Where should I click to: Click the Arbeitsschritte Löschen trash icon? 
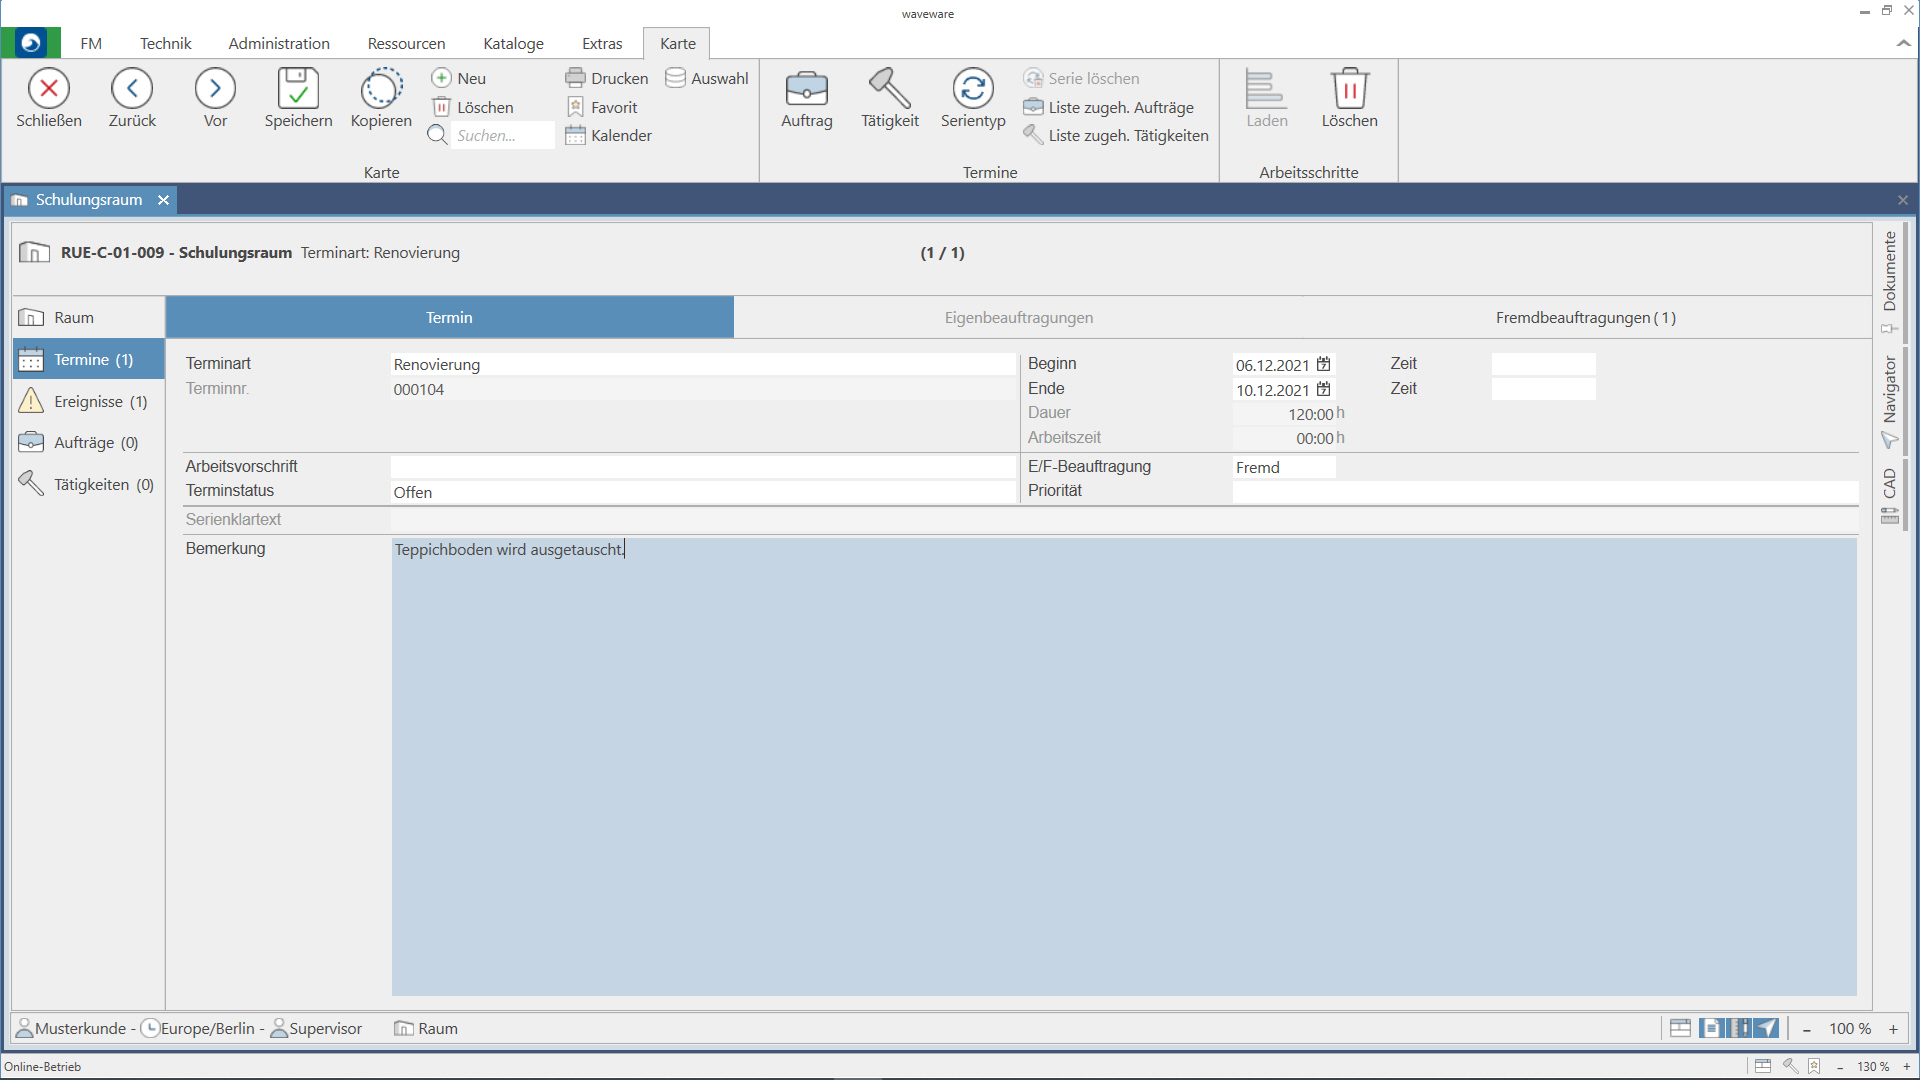1349,89
